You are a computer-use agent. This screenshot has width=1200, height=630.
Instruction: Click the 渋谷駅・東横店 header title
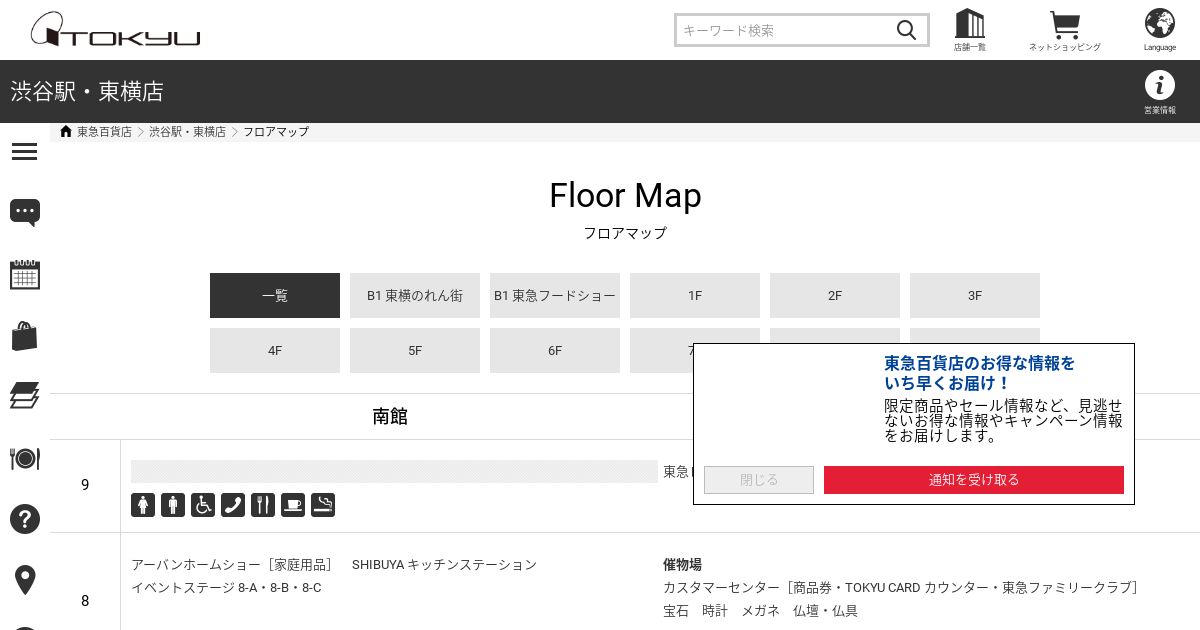point(87,92)
